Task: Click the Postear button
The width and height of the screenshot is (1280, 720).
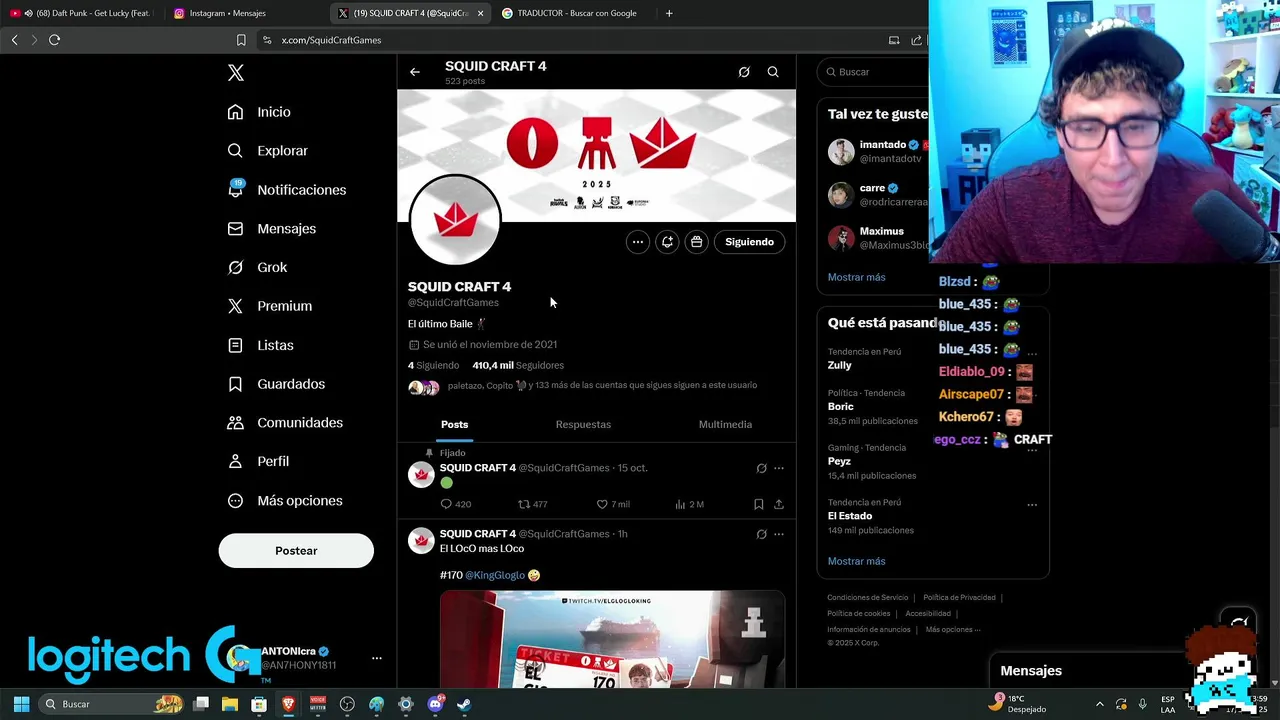Action: click(x=296, y=551)
